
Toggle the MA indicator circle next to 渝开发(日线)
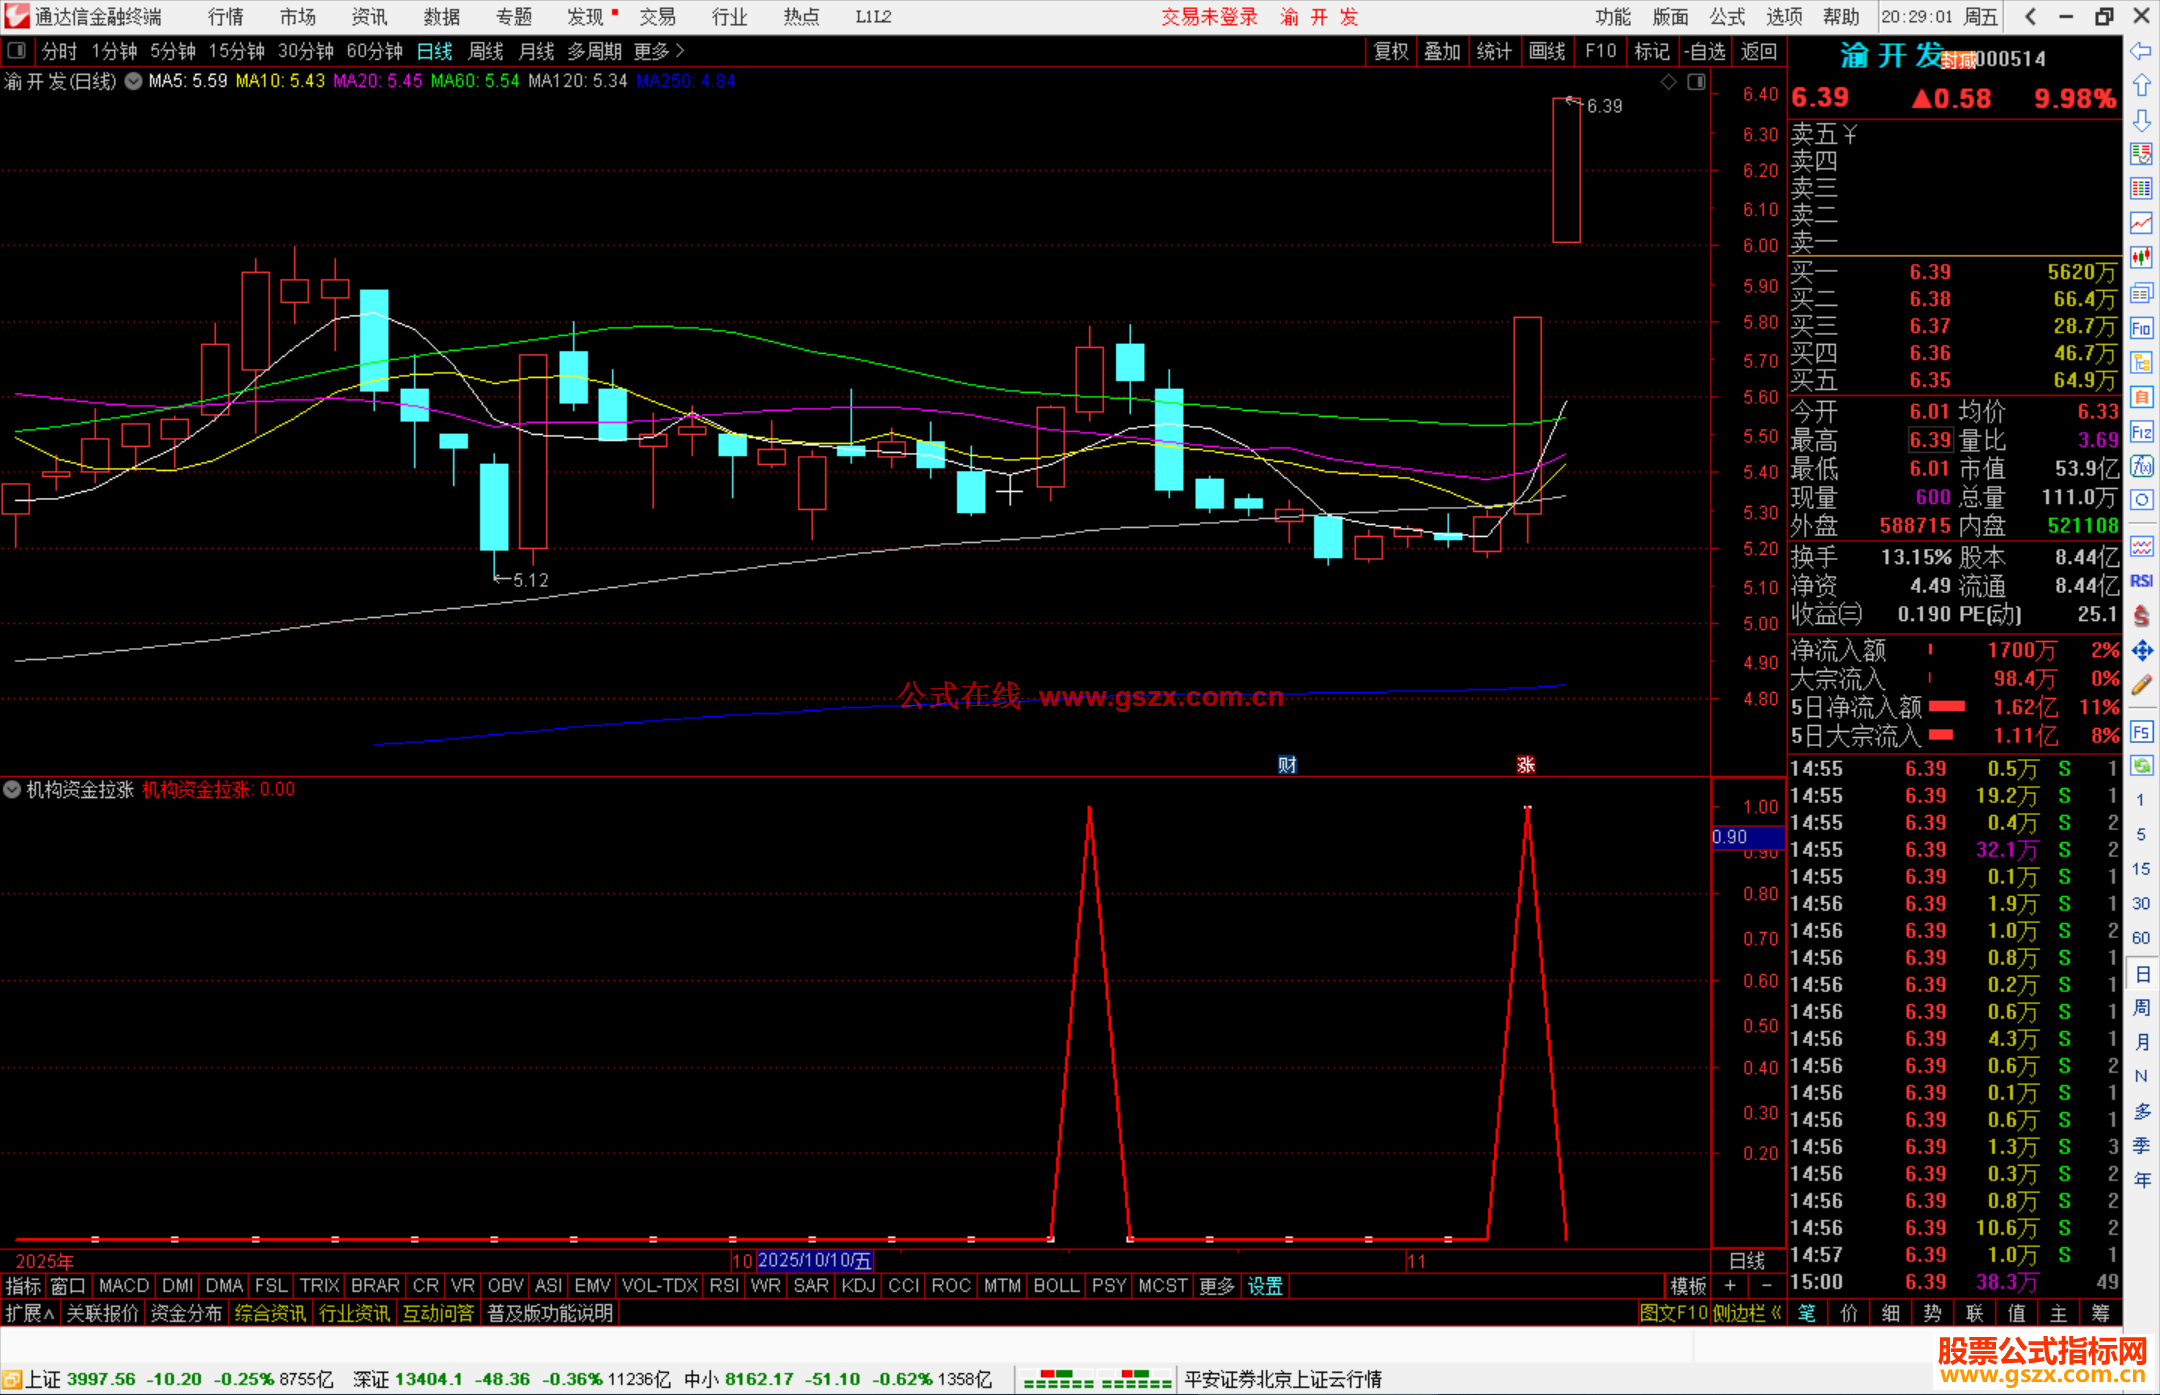pyautogui.click(x=133, y=82)
